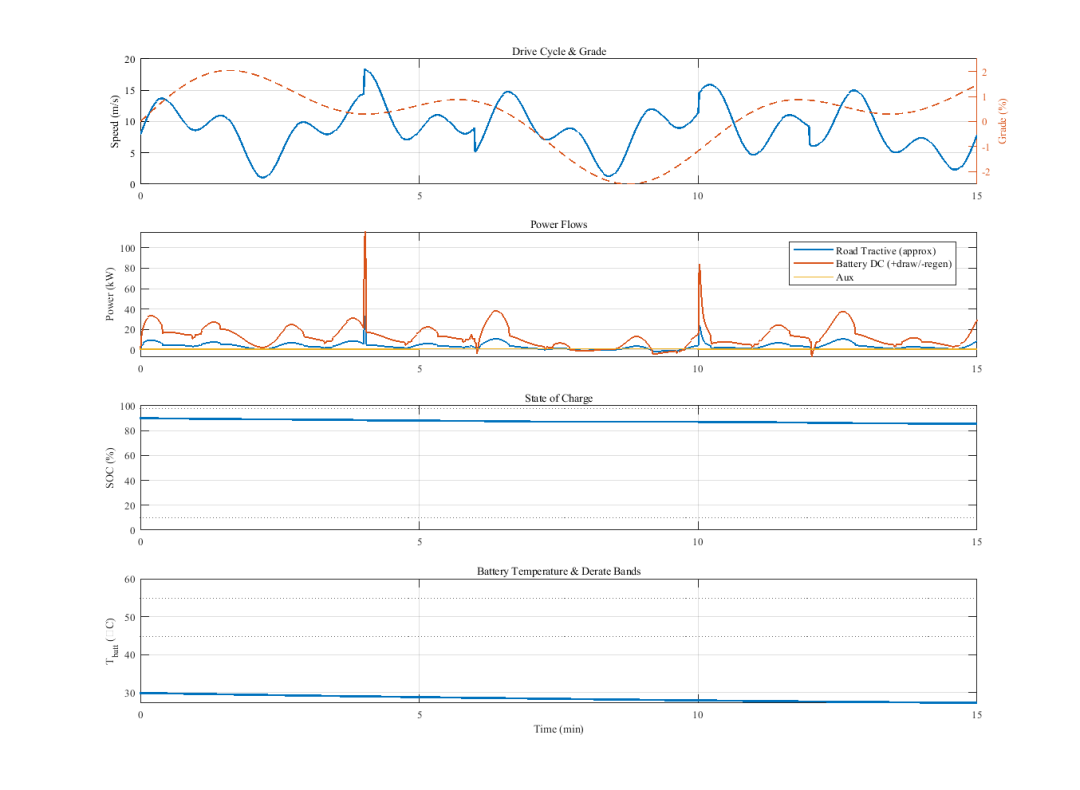Click the "State of Charge" subplot title
Image resolution: width=1080 pixels, height=790 pixels.
pyautogui.click(x=559, y=398)
